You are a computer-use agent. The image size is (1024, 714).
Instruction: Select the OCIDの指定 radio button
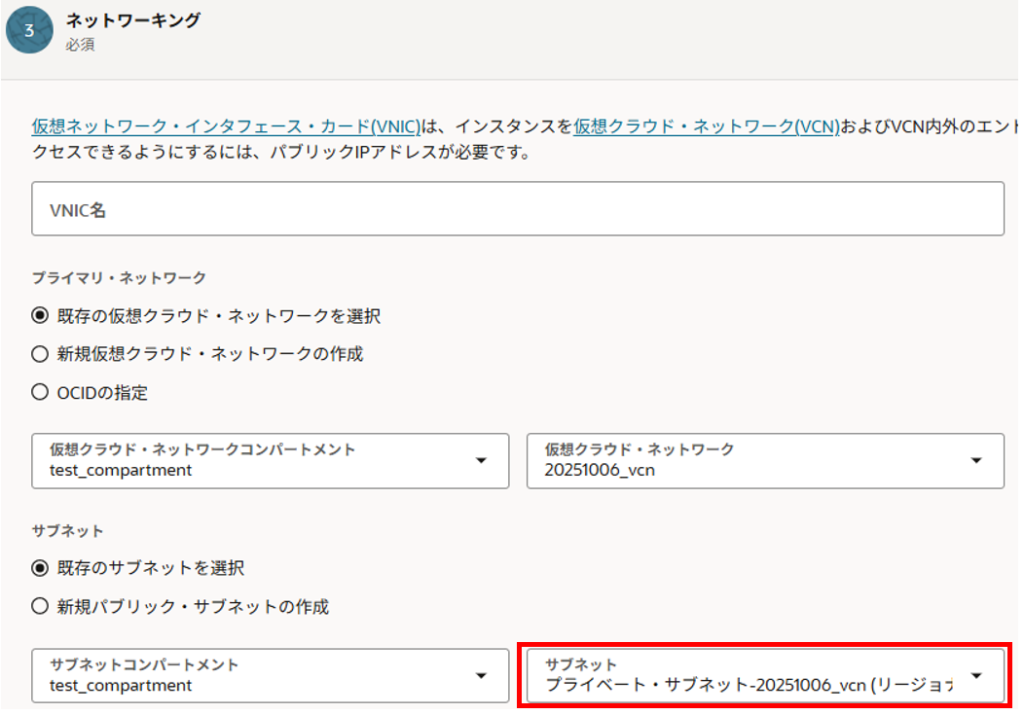point(40,393)
